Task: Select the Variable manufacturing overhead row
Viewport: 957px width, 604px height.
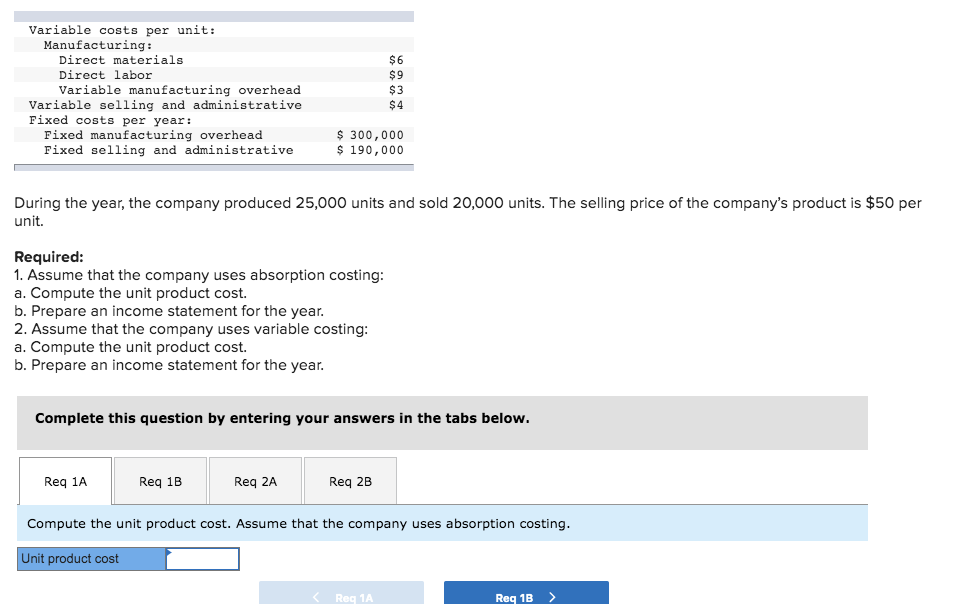Action: [175, 89]
